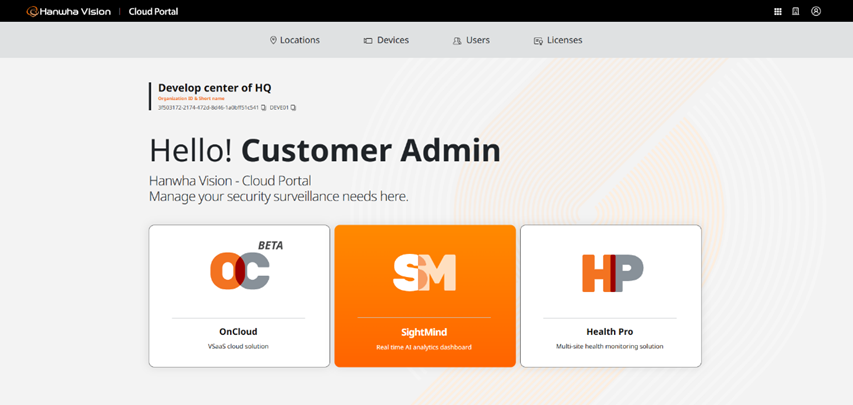This screenshot has width=853, height=405.
Task: Open the Health Pro monitoring card
Action: pyautogui.click(x=611, y=296)
